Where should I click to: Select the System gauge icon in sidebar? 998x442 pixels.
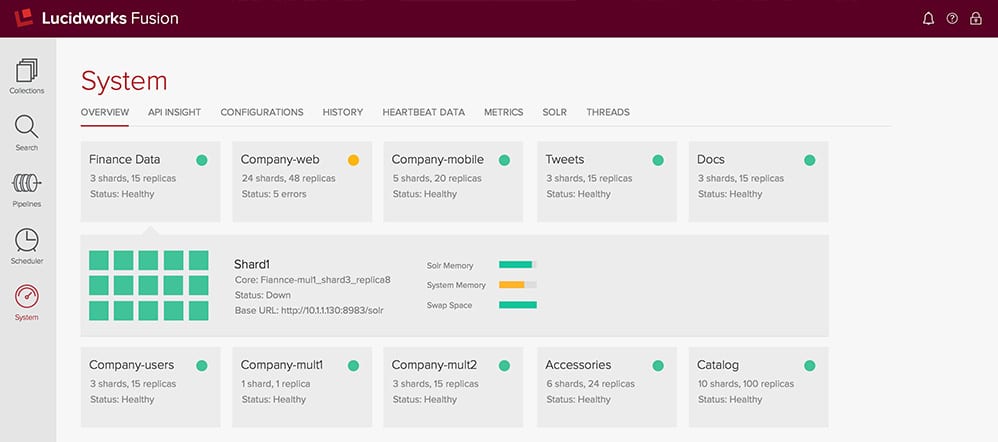[27, 296]
